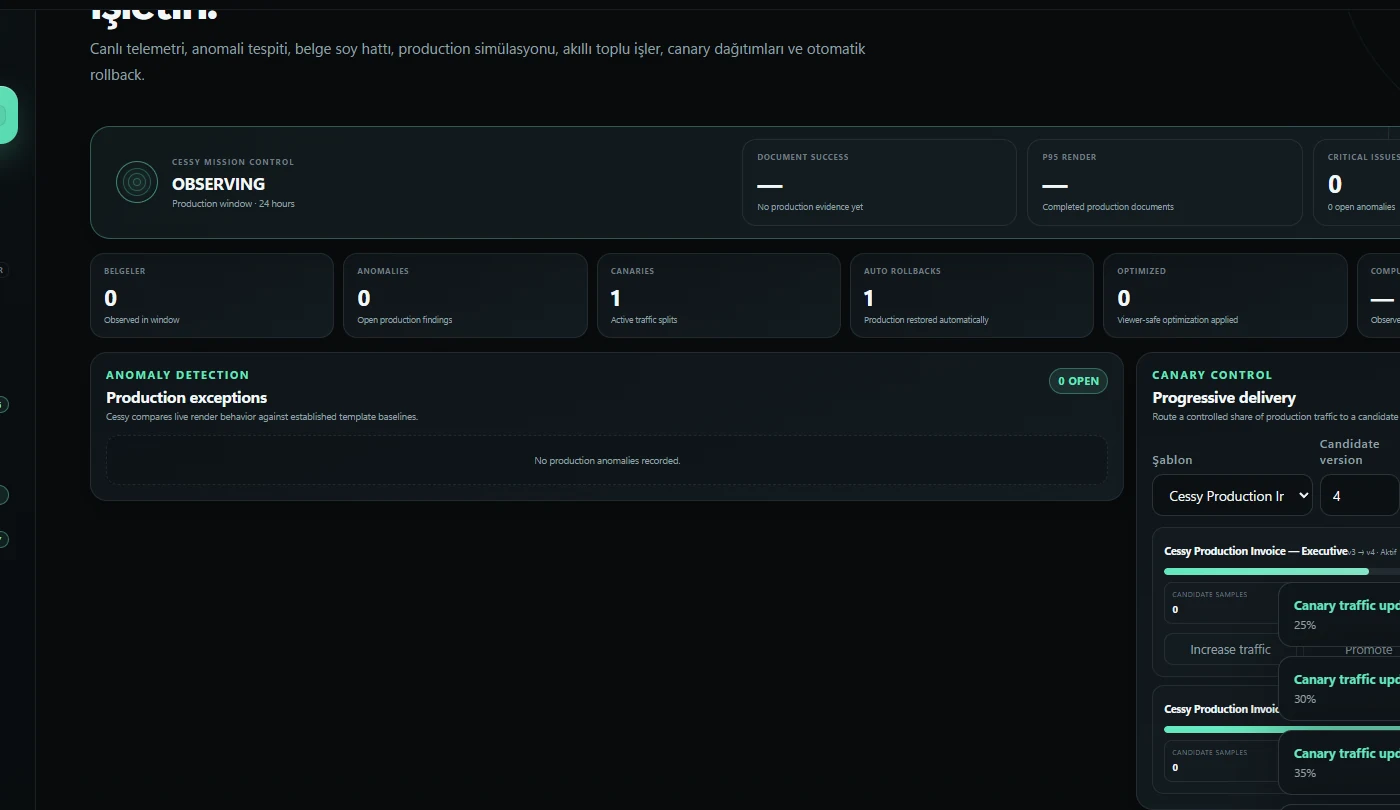Screen dimensions: 1400x810
Task: Click the radar icon beside OBSERVING
Action: 137,182
